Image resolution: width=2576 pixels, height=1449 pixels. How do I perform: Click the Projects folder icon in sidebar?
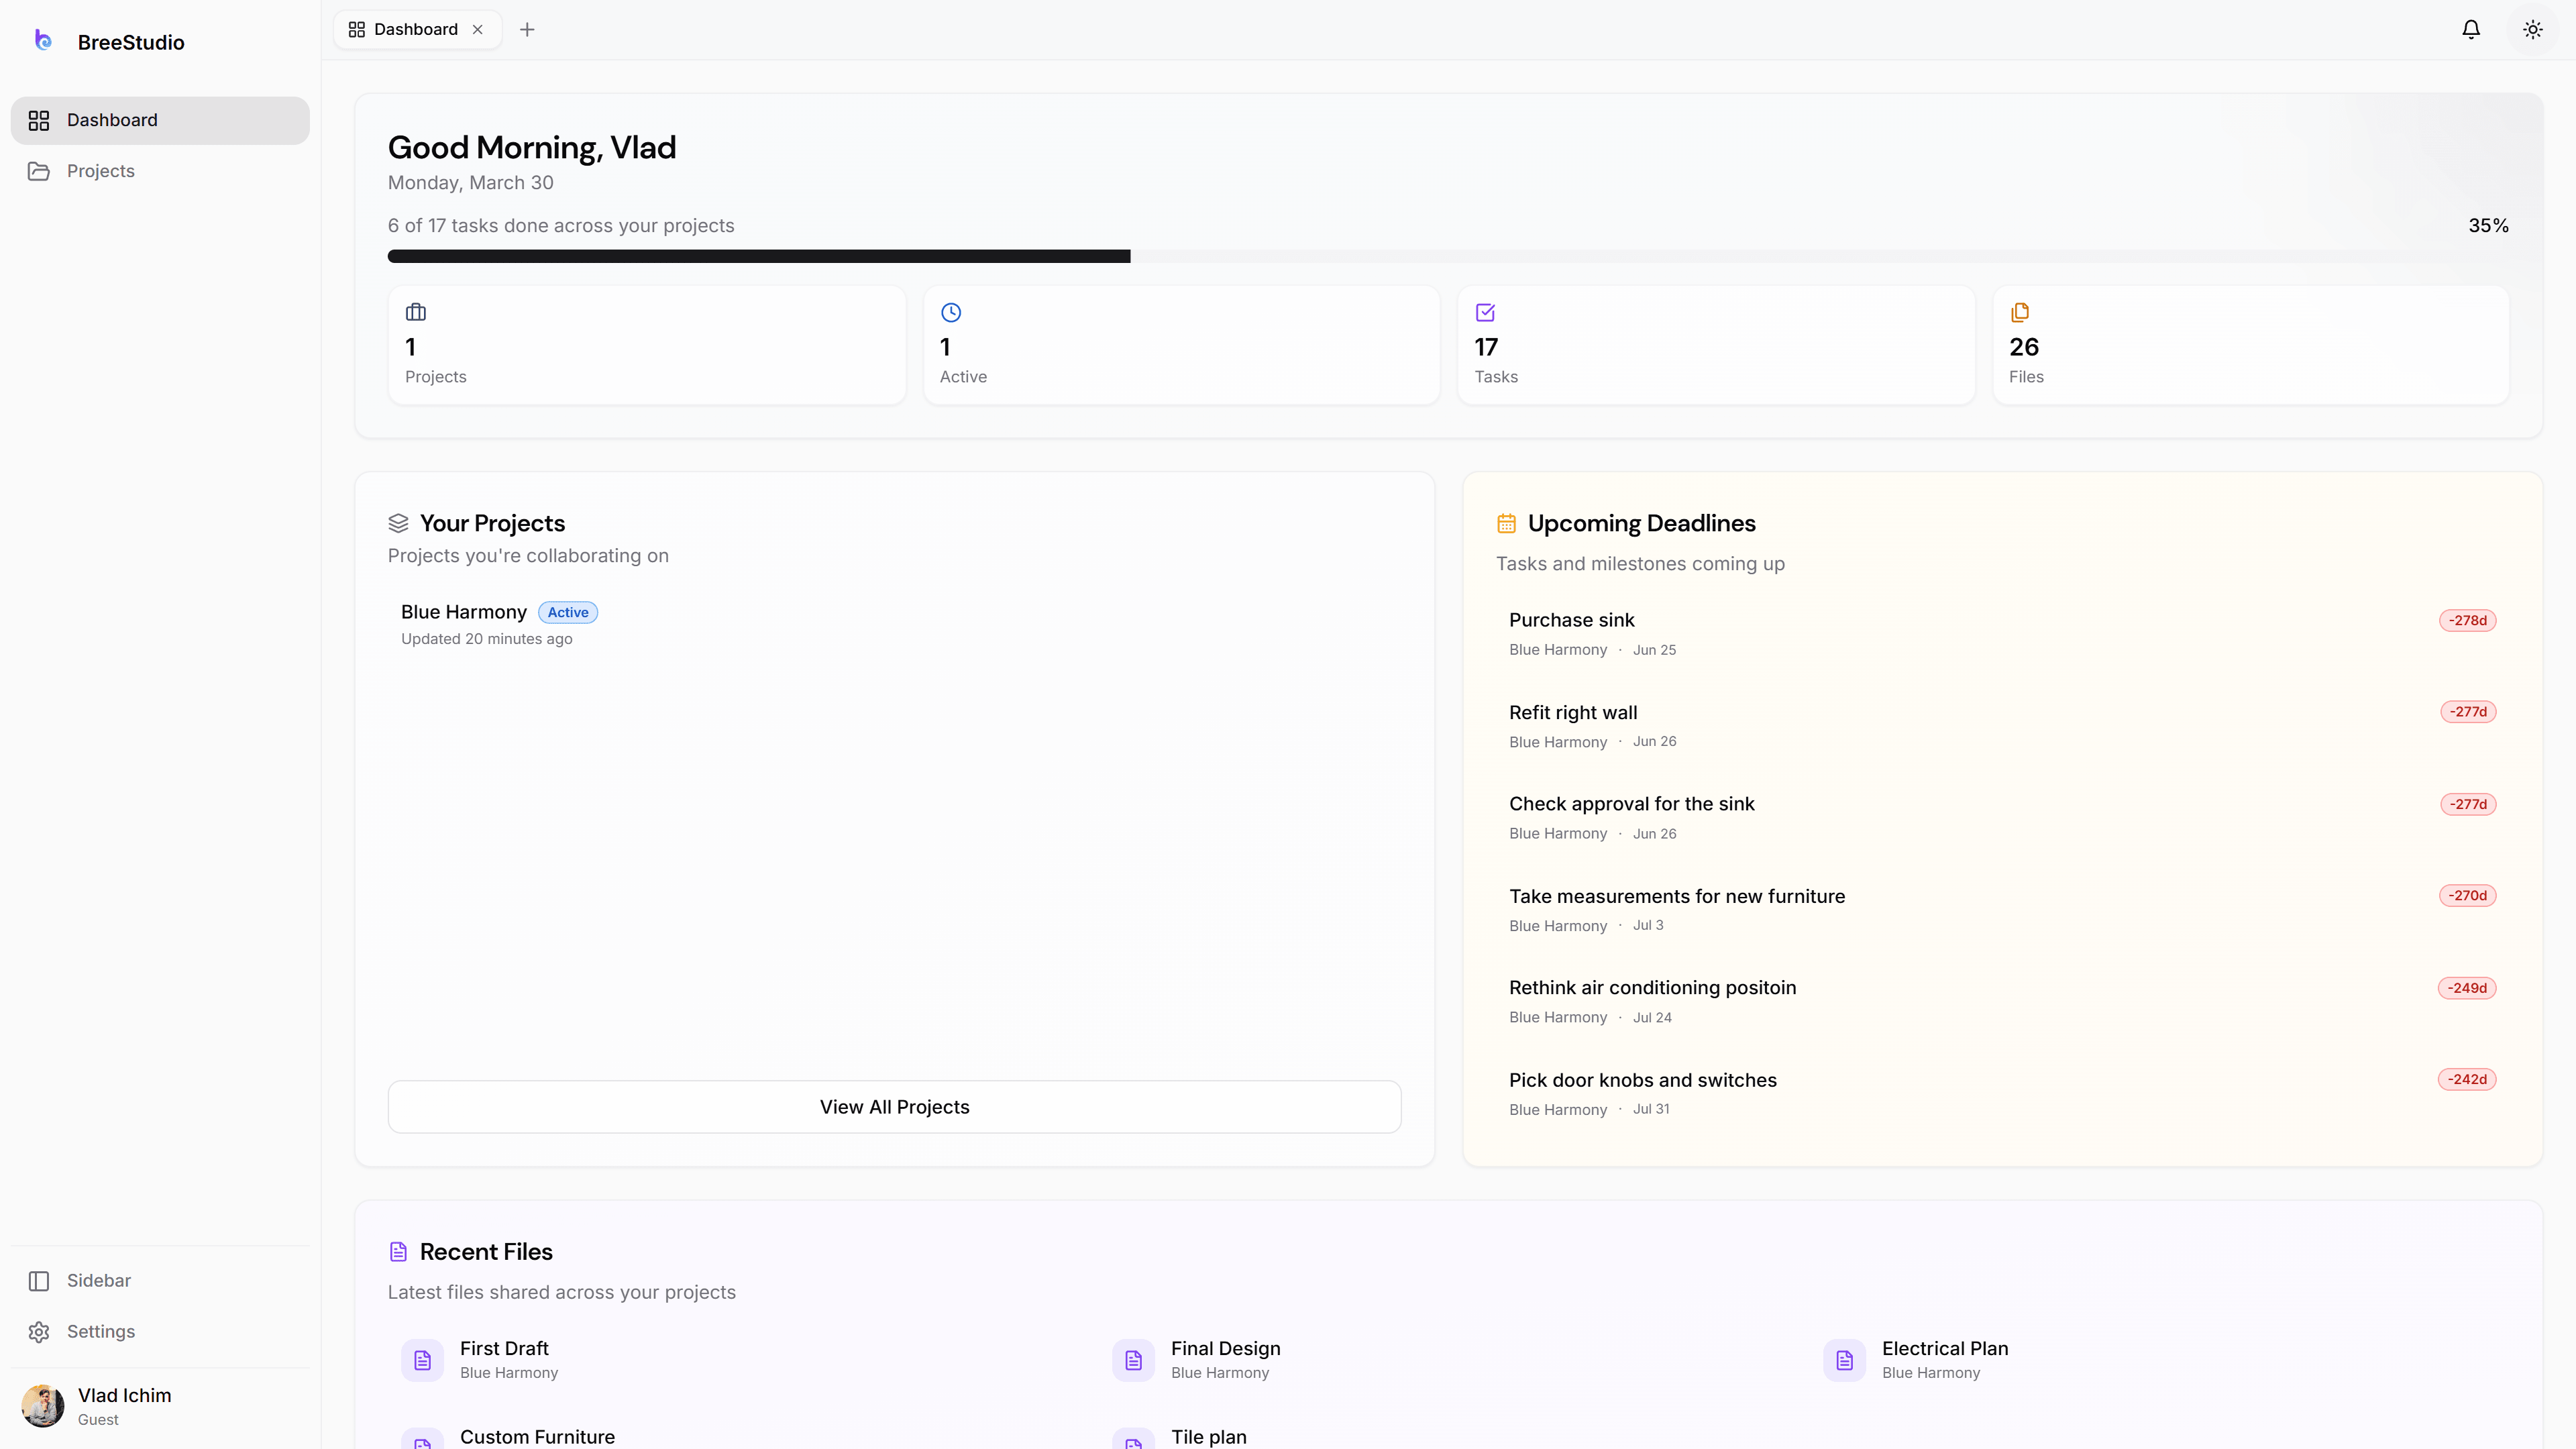[x=39, y=171]
